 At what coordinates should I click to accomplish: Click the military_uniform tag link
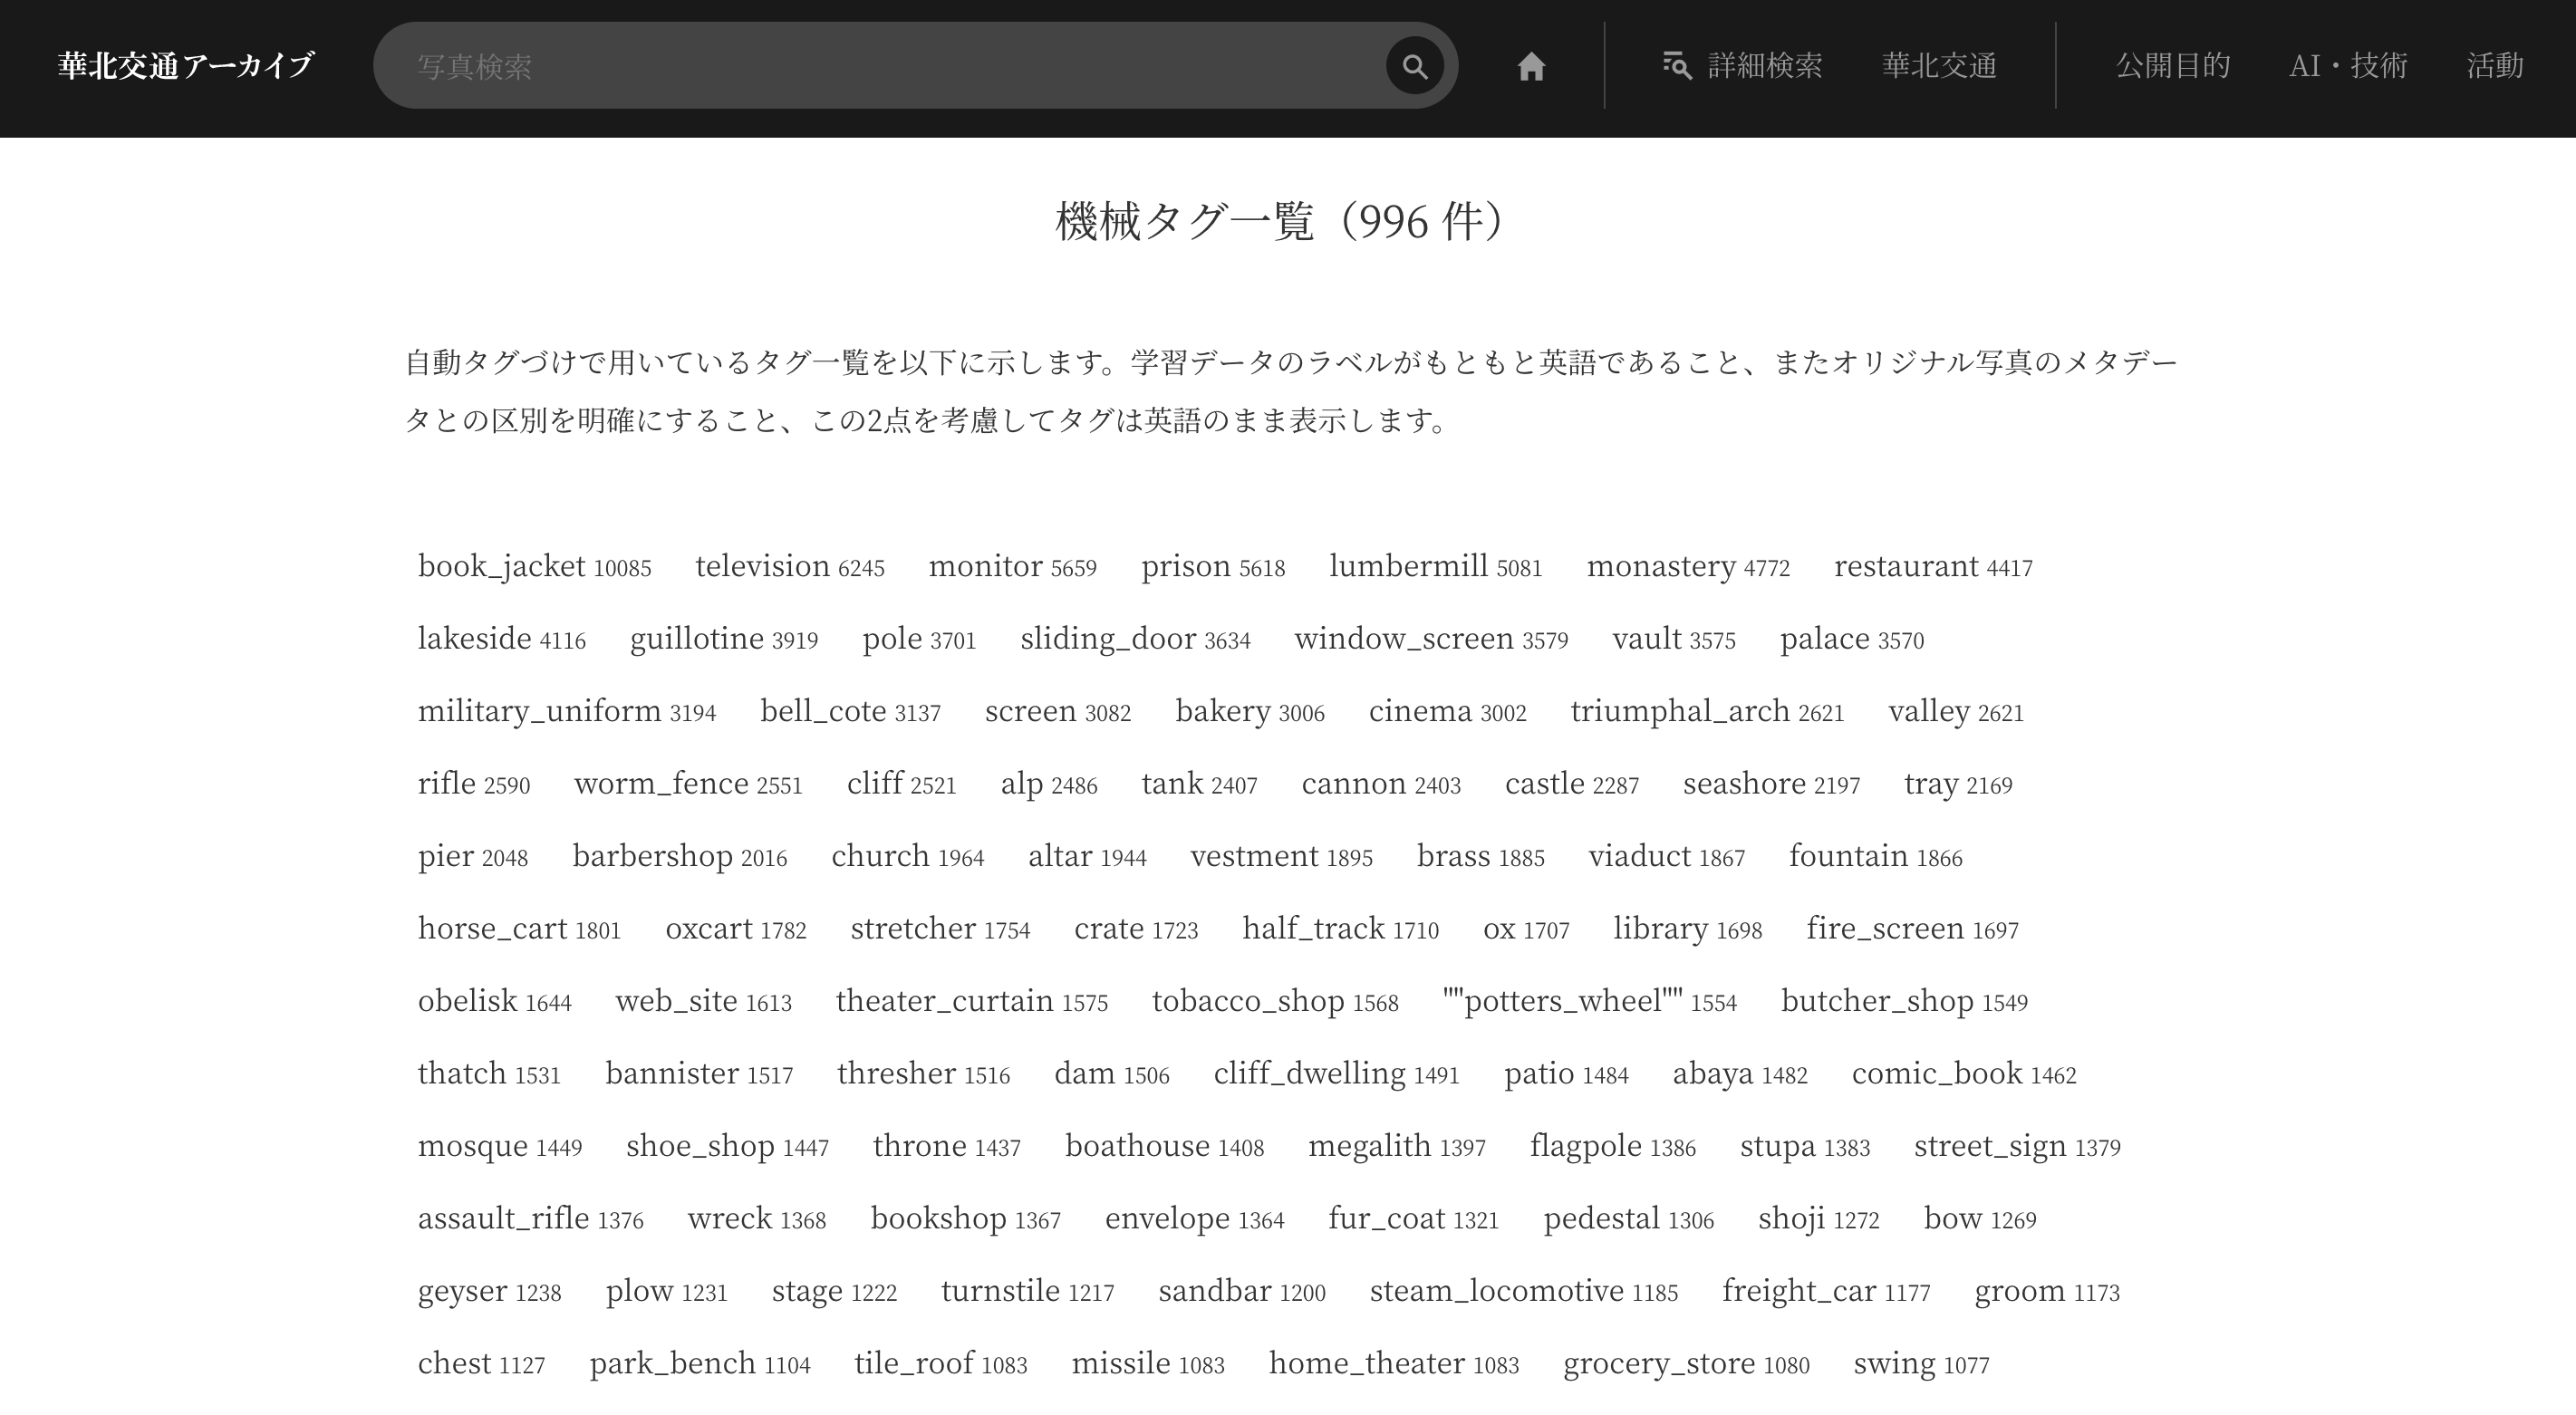pos(539,711)
